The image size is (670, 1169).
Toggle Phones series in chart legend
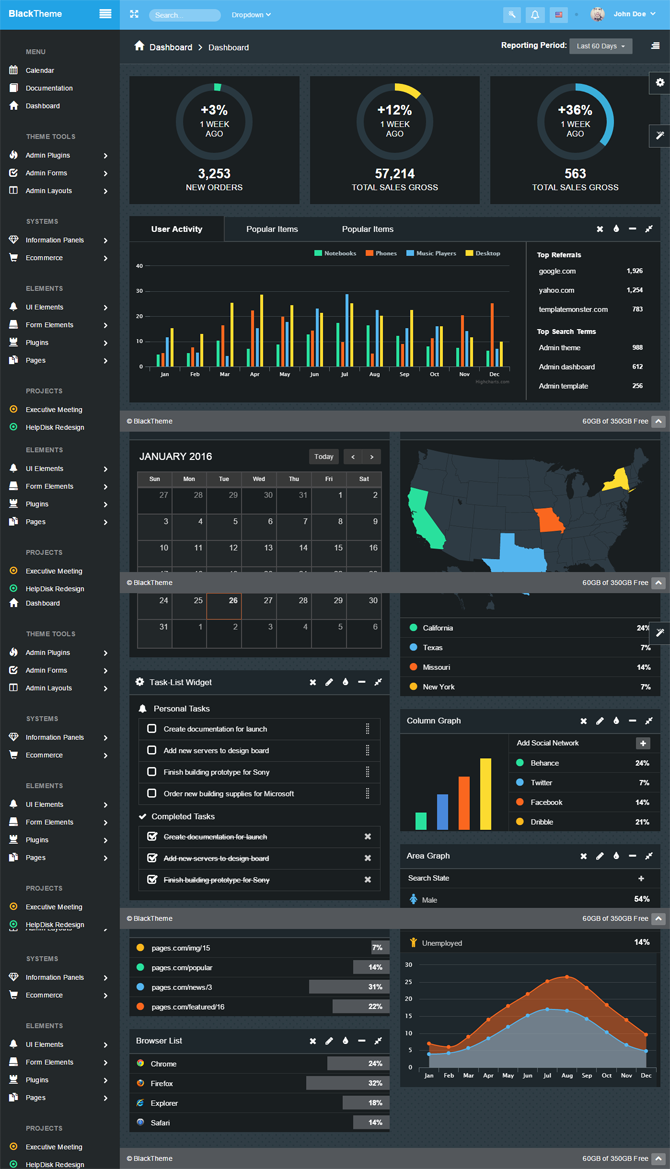click(381, 253)
